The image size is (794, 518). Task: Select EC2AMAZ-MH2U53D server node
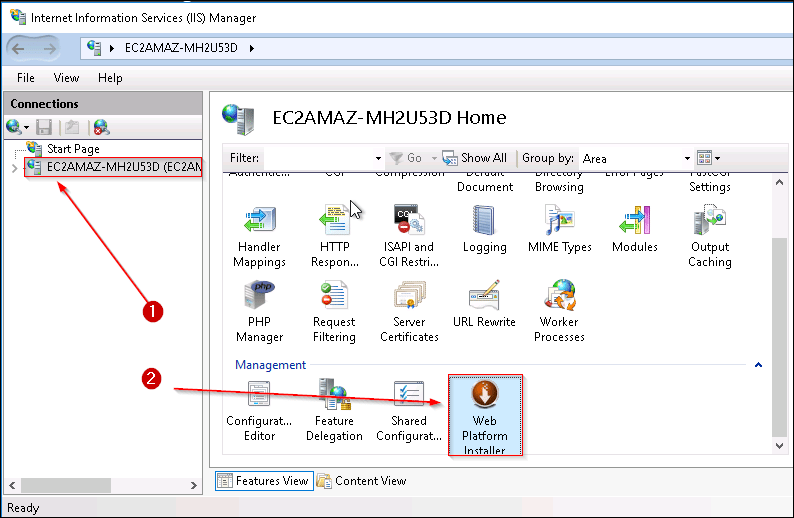pos(113,167)
